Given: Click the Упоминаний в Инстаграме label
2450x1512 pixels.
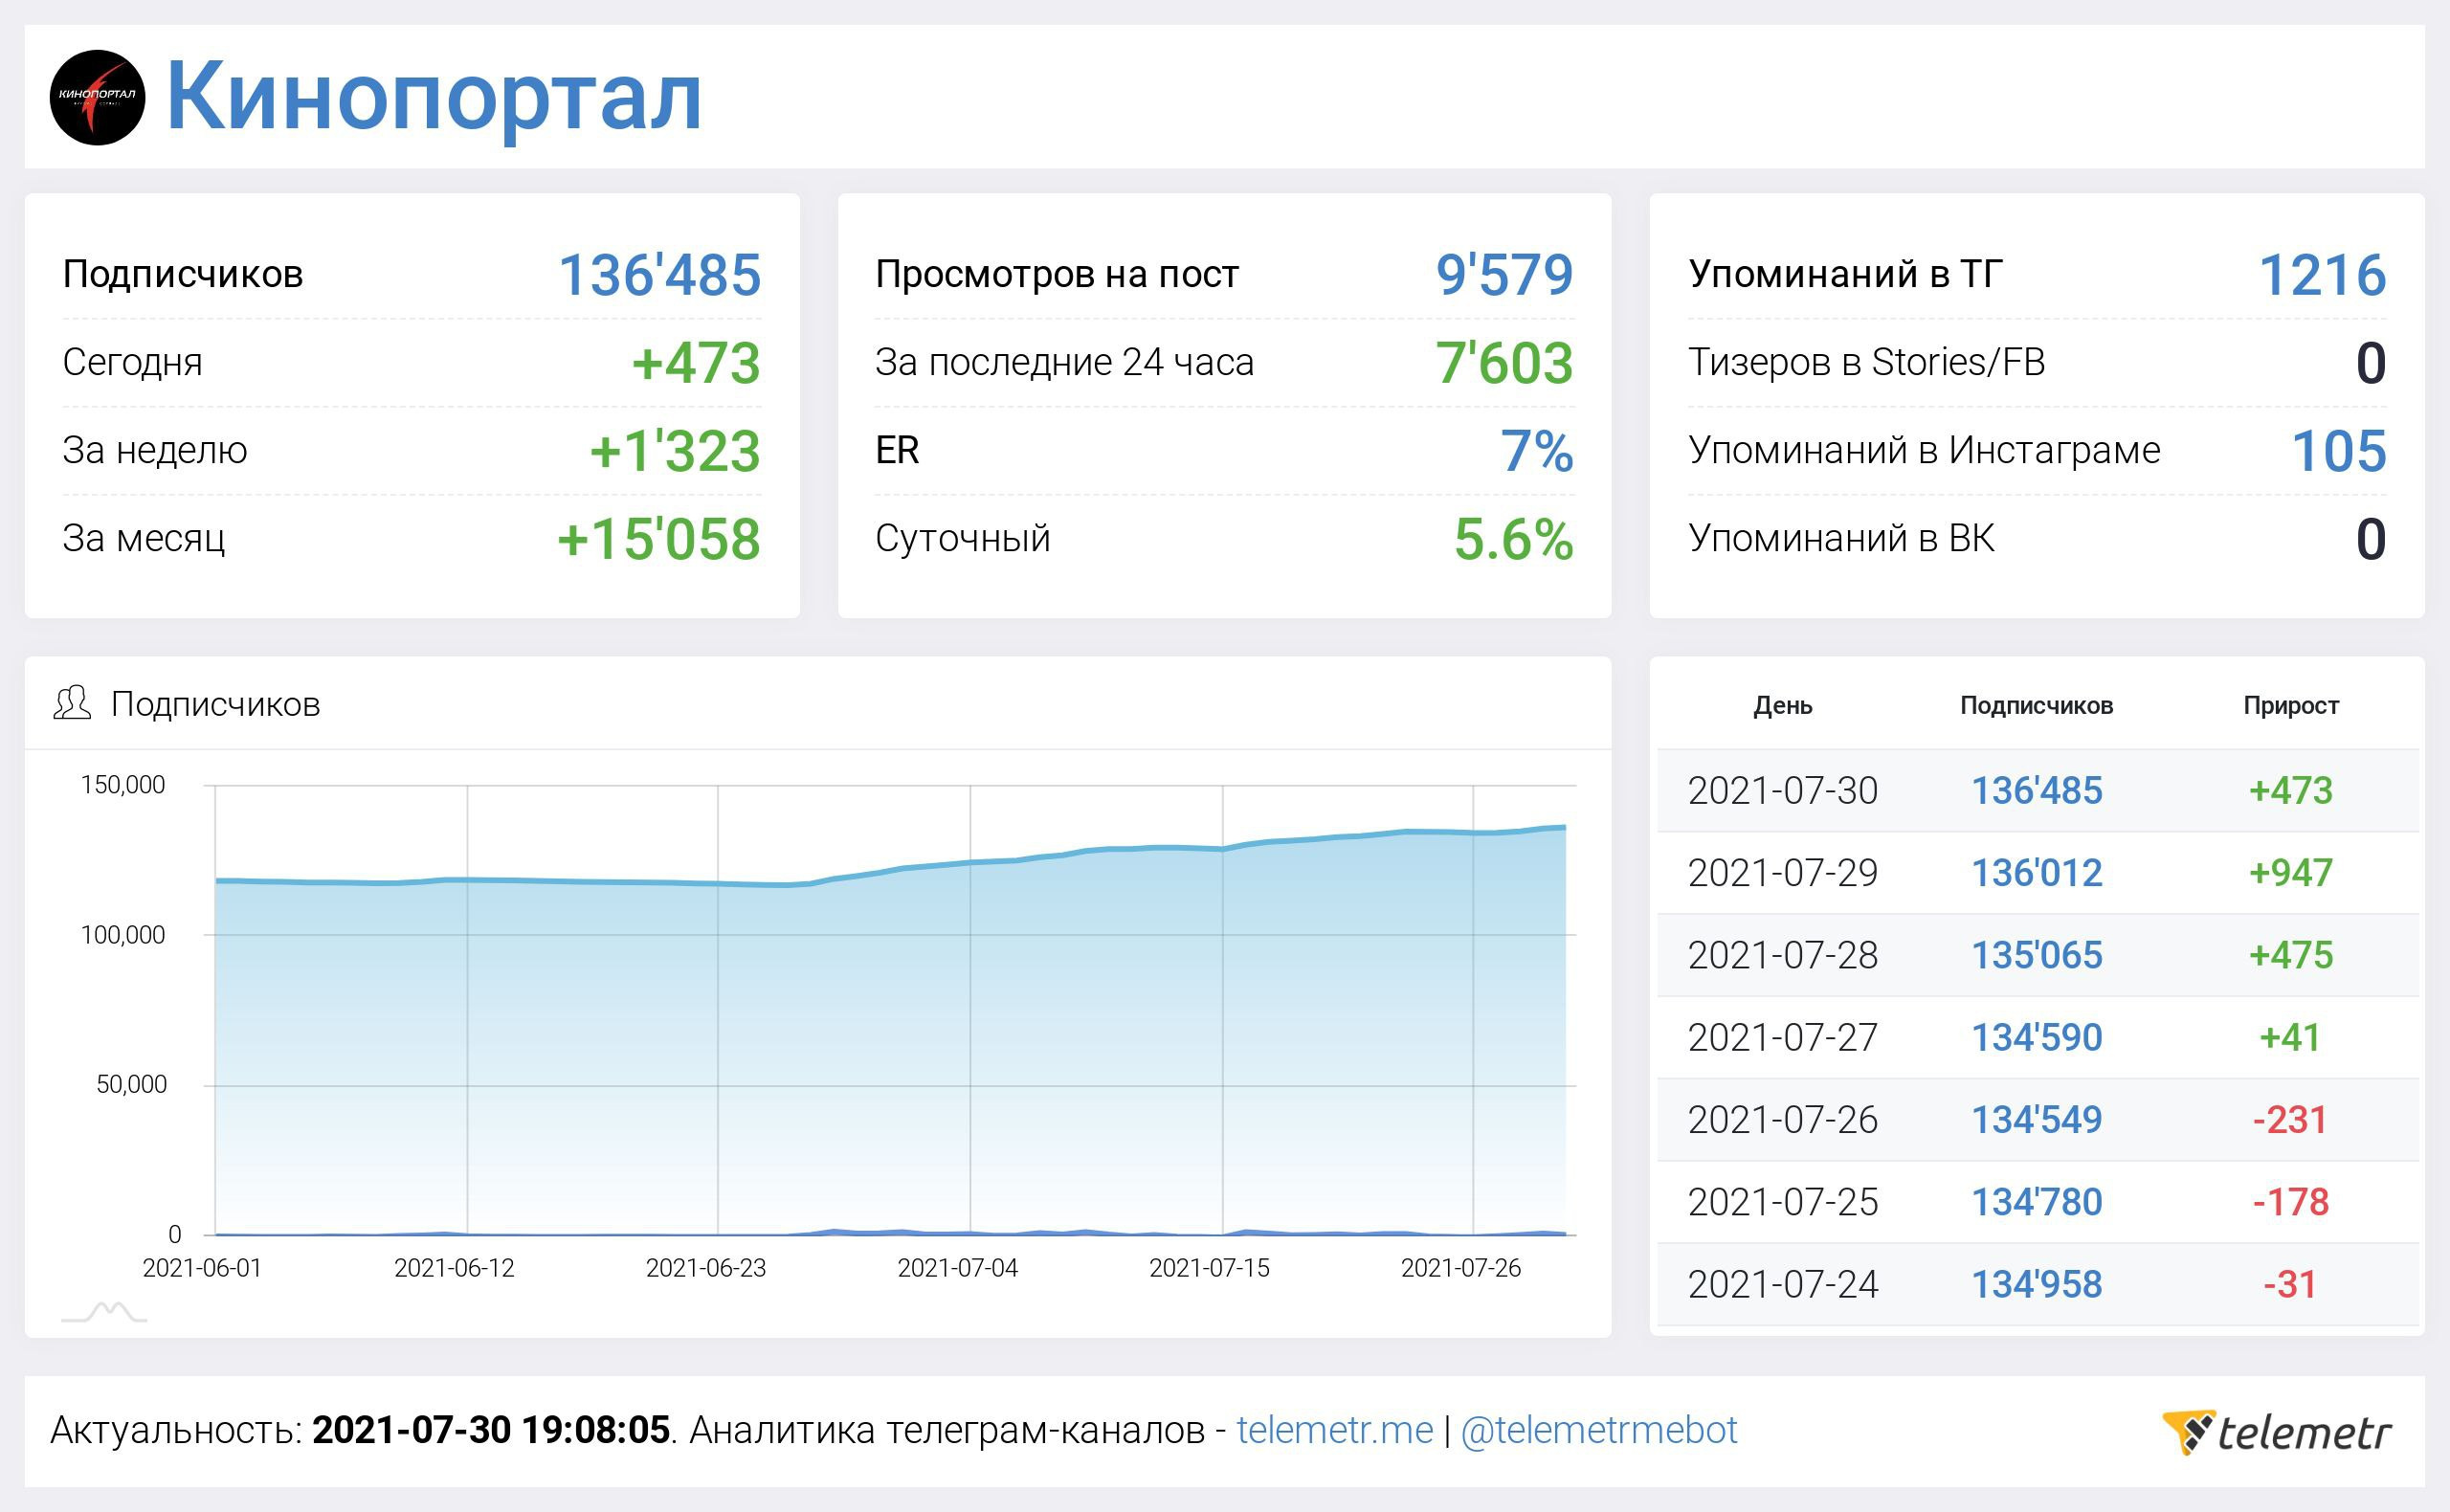Looking at the screenshot, I should coord(1924,450).
